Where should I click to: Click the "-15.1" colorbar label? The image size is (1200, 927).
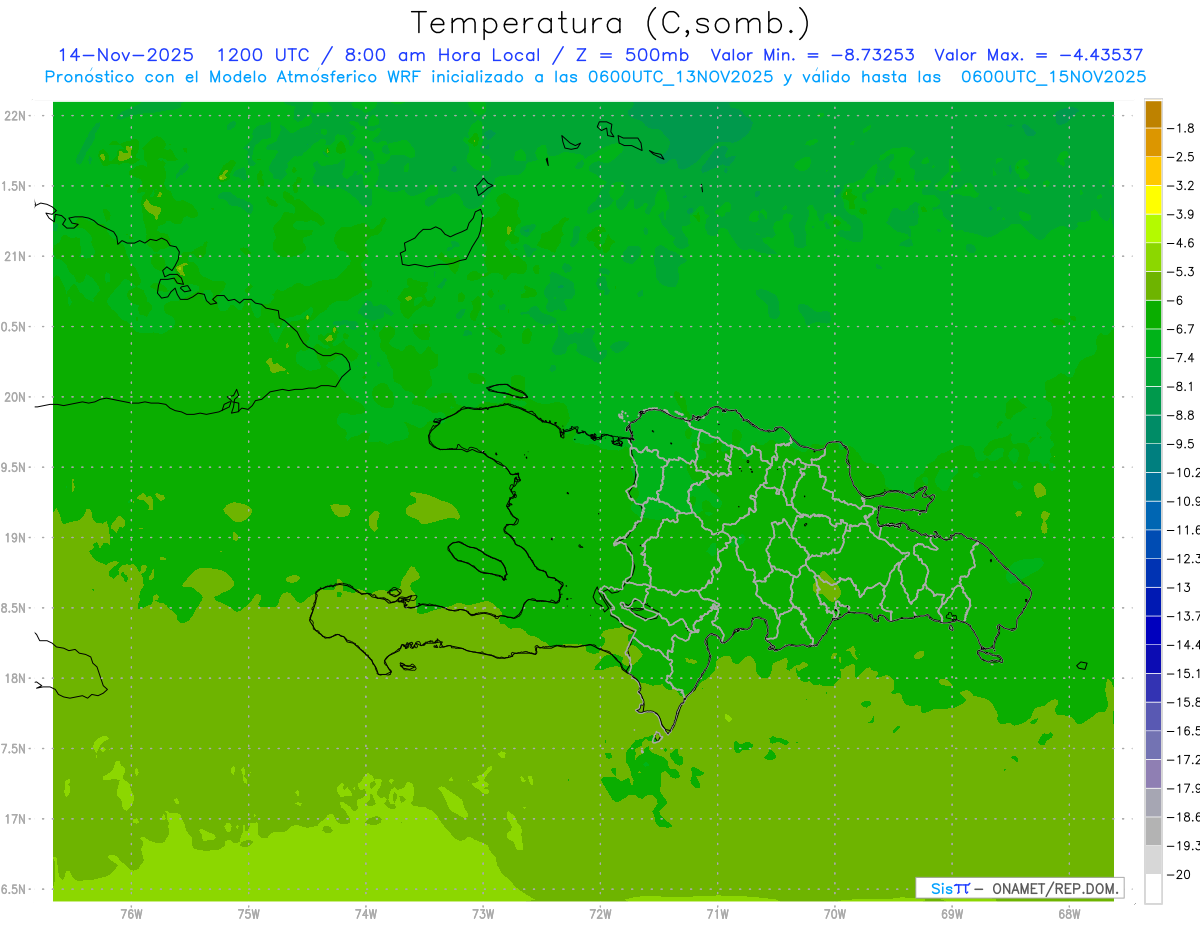click(1184, 673)
